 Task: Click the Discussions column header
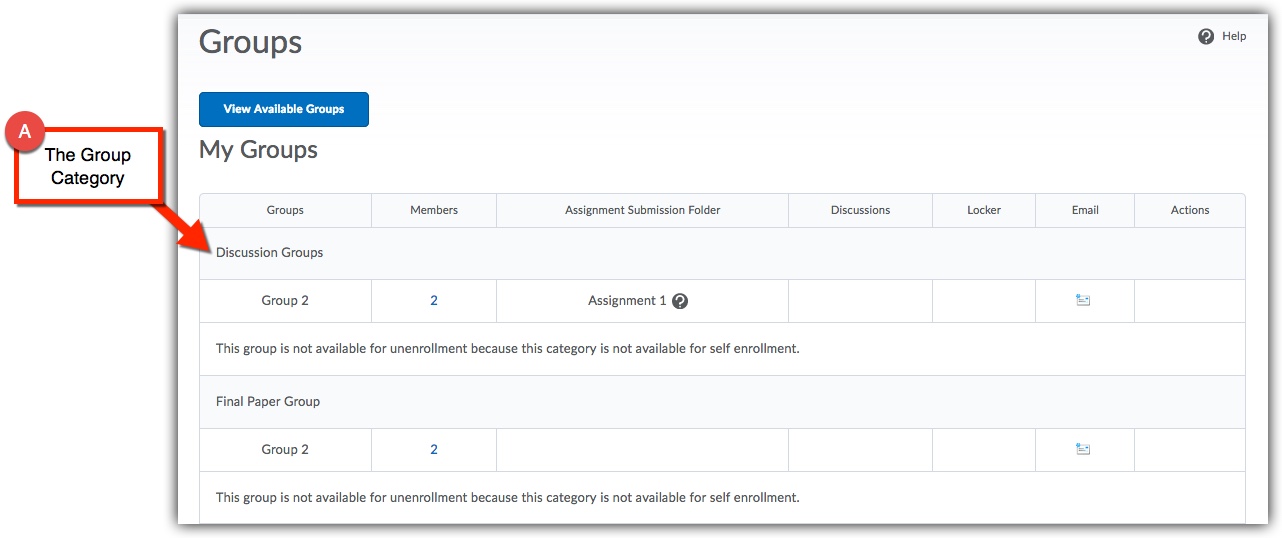click(860, 210)
